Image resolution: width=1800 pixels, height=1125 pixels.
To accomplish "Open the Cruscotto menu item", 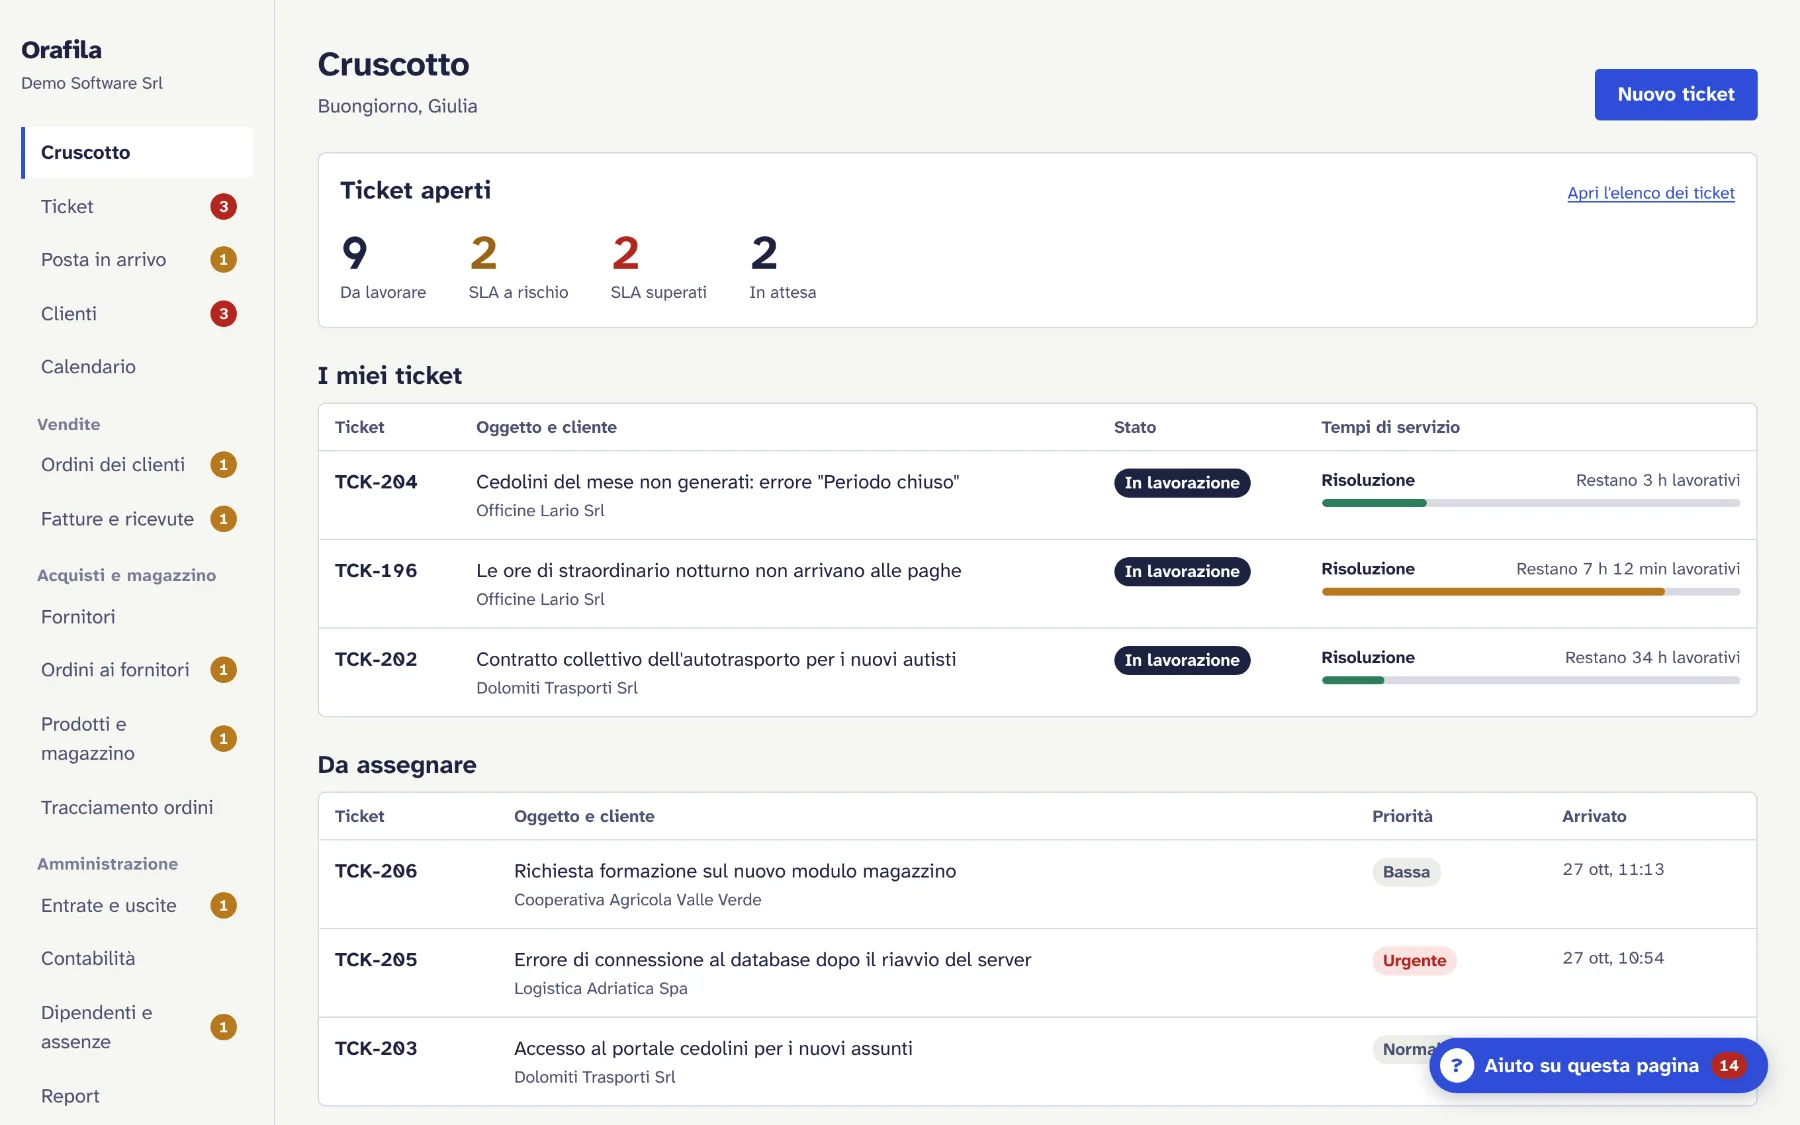I will 137,152.
